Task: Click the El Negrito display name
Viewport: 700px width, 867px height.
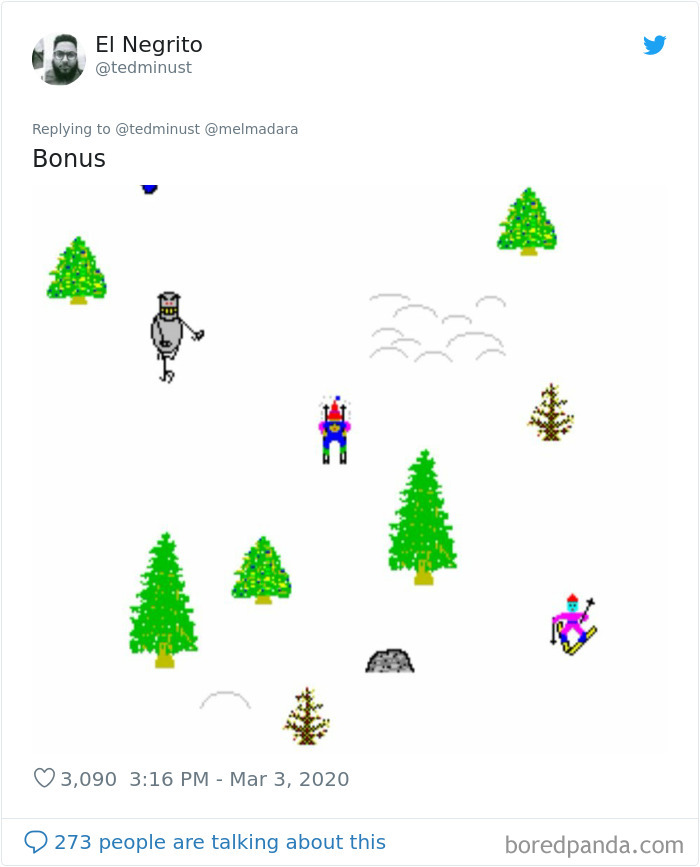Action: click(x=149, y=44)
